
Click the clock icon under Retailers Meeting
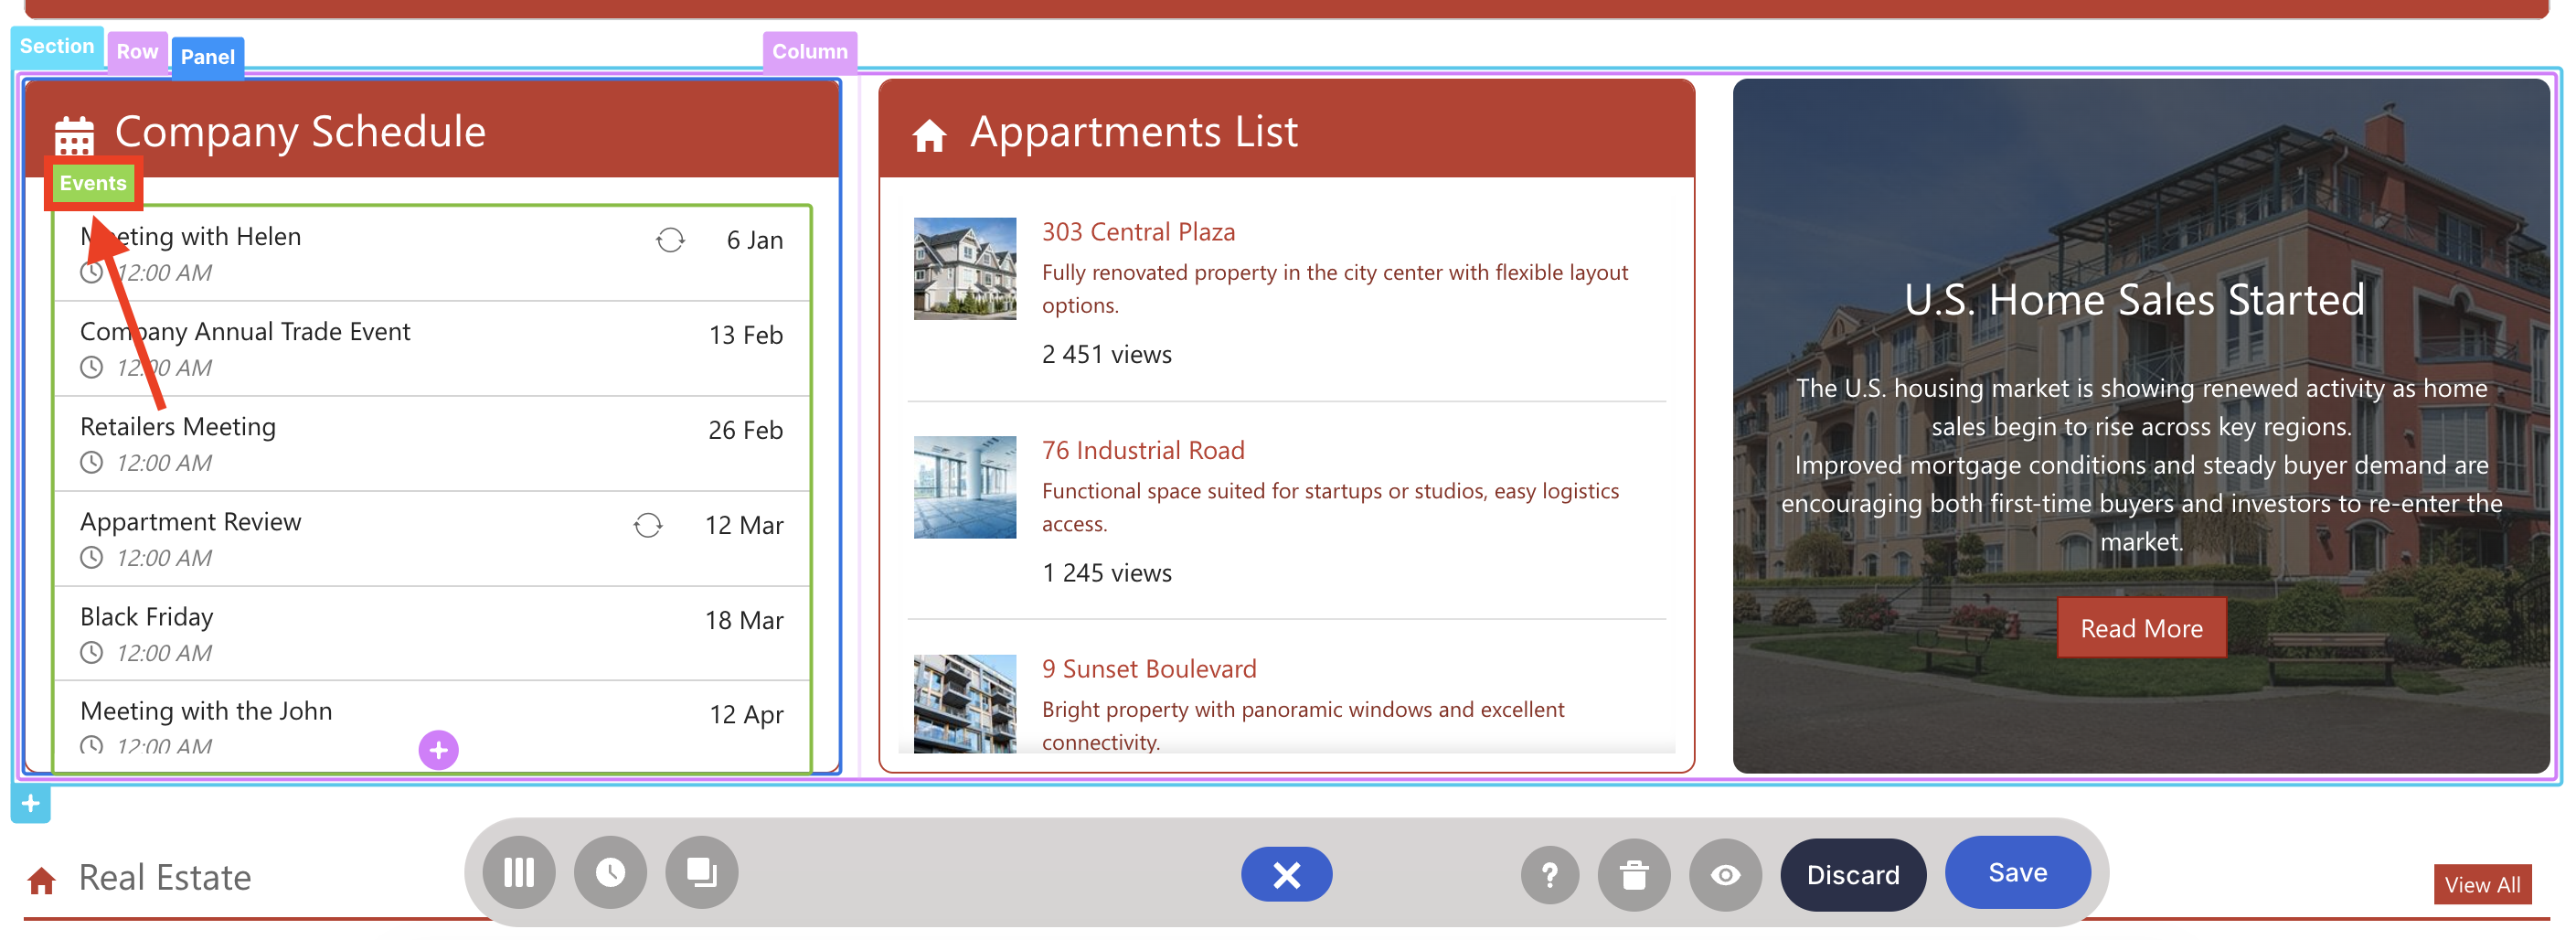[x=91, y=462]
